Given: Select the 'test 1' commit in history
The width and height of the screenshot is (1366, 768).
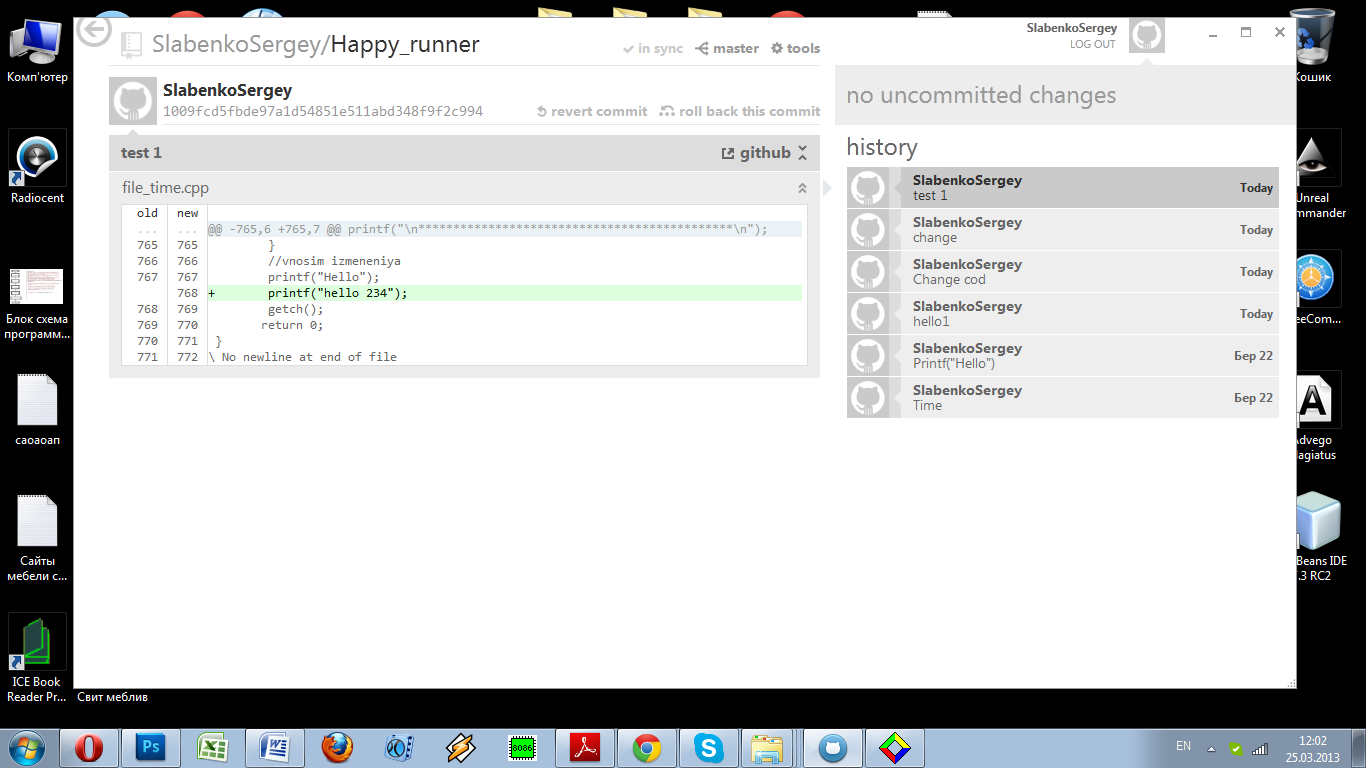Looking at the screenshot, I should tap(1062, 188).
